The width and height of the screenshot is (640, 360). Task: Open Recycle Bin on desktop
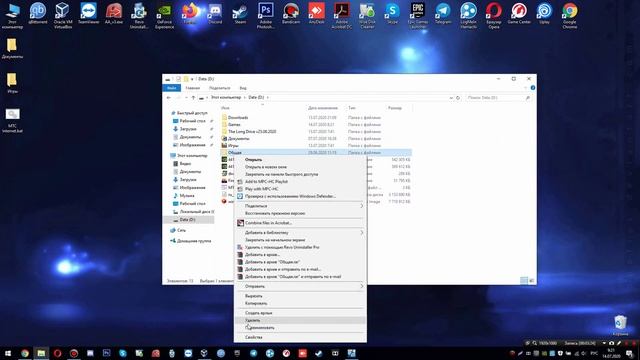coord(620,325)
